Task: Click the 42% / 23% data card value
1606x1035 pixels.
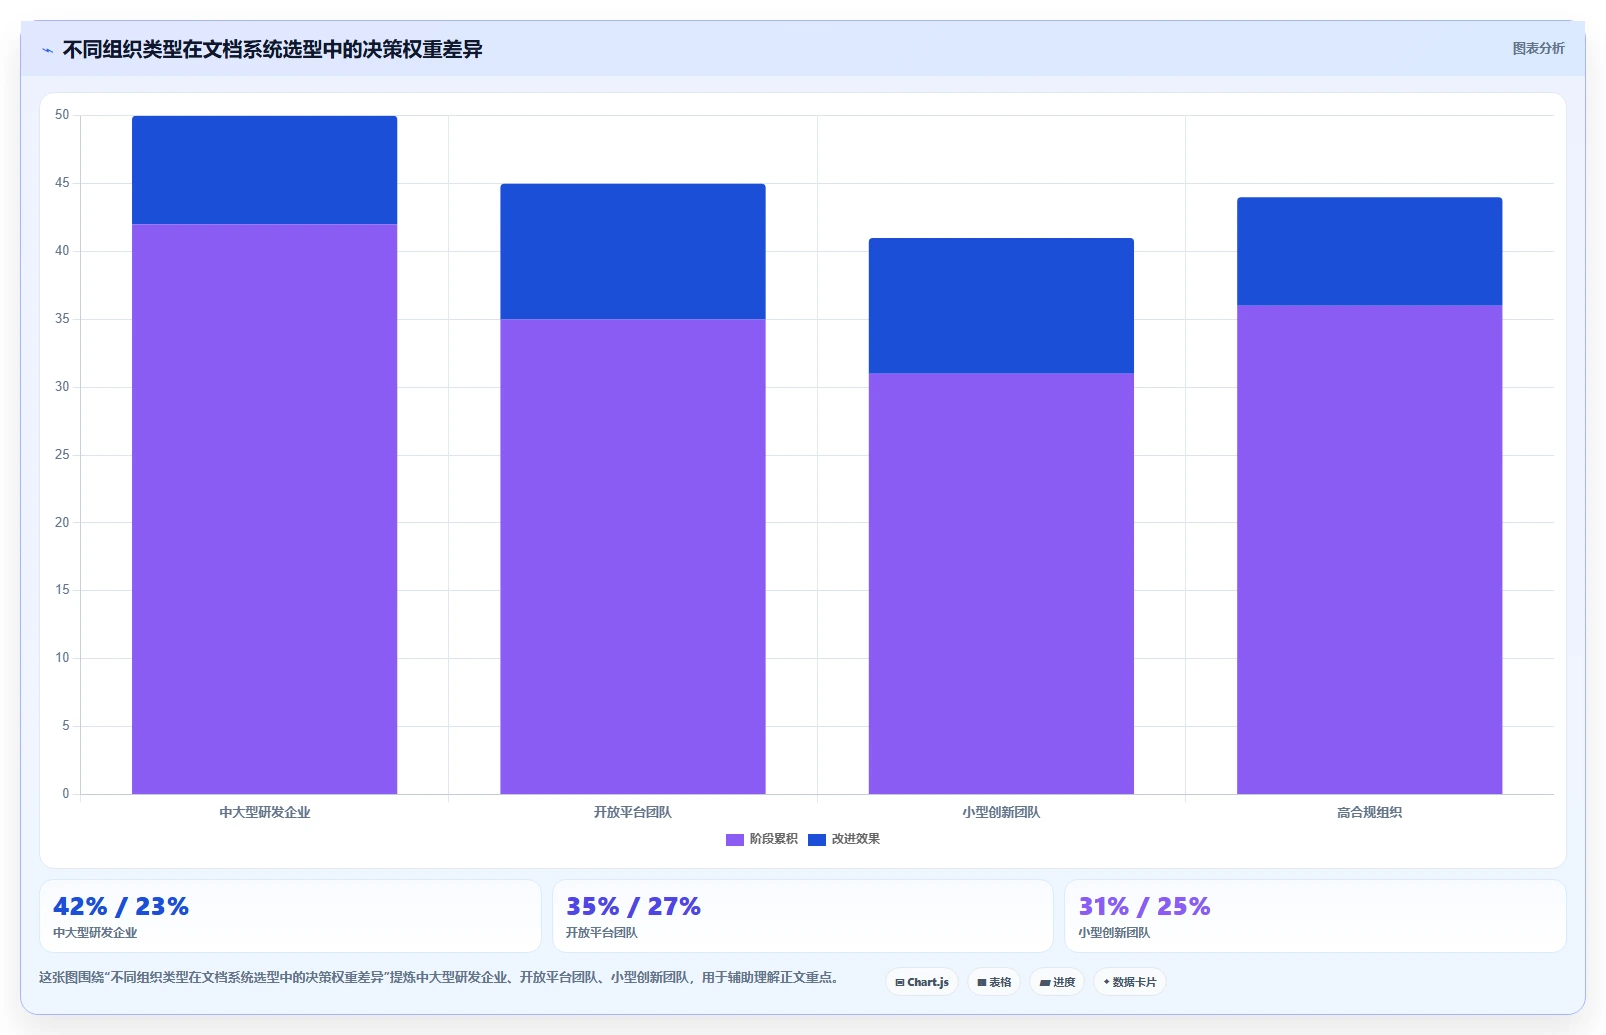Action: (121, 907)
